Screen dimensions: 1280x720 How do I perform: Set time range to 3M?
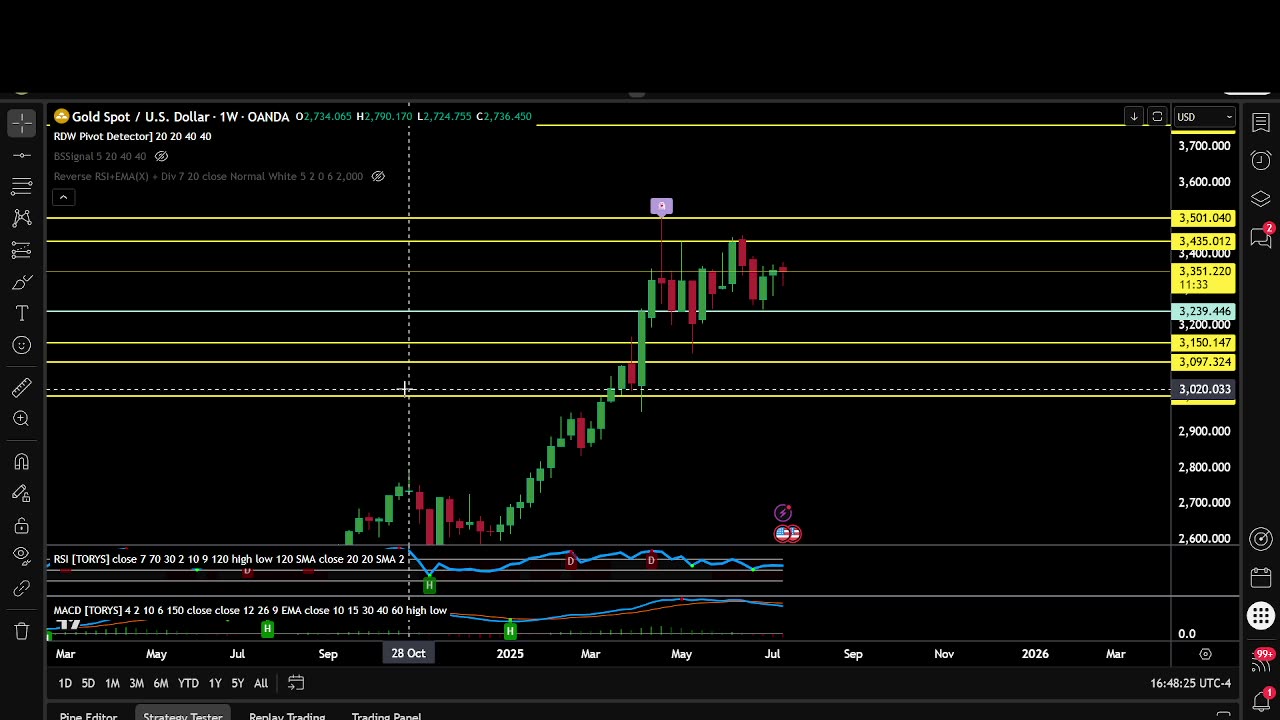coord(136,683)
